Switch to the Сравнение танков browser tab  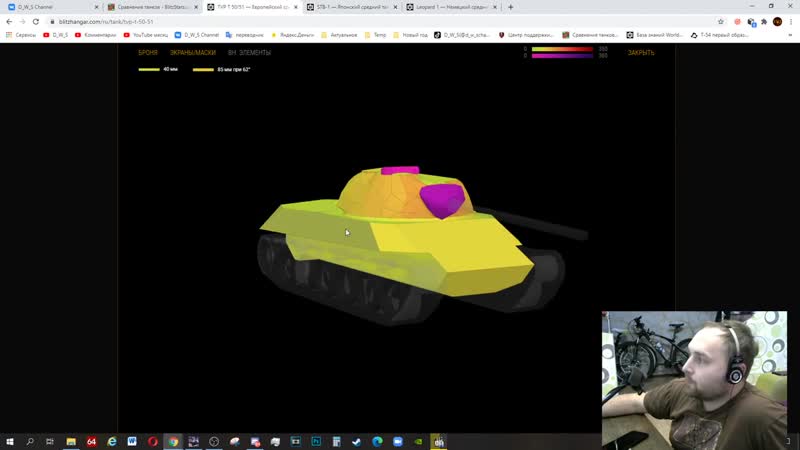coord(152,7)
